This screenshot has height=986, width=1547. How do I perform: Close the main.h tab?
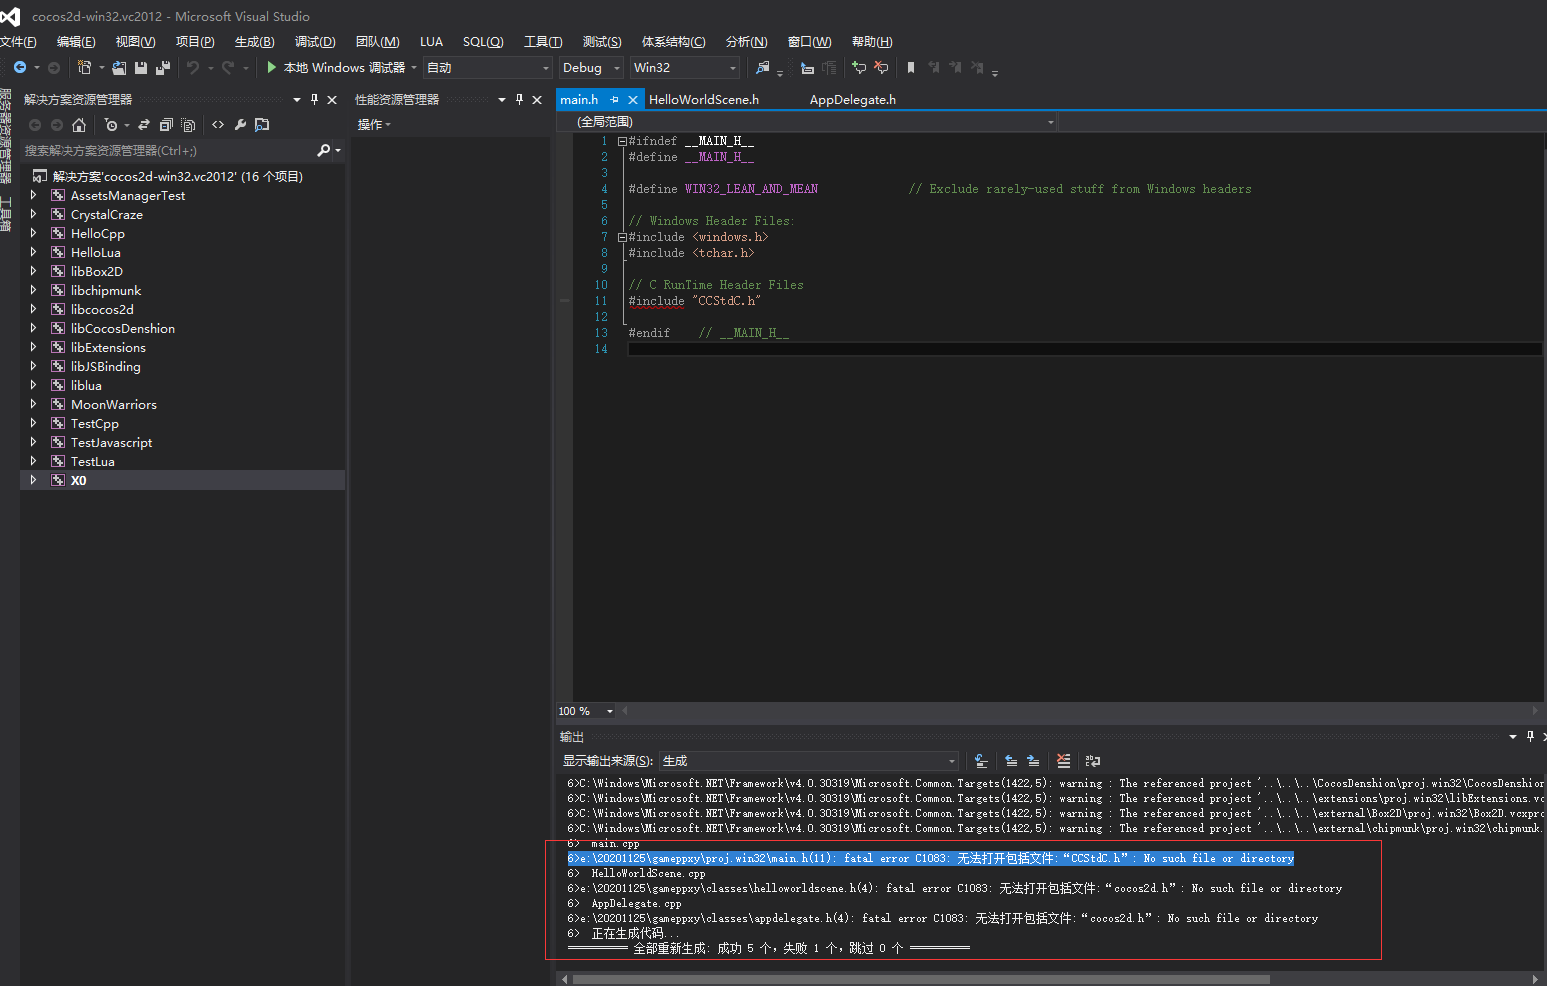point(633,100)
